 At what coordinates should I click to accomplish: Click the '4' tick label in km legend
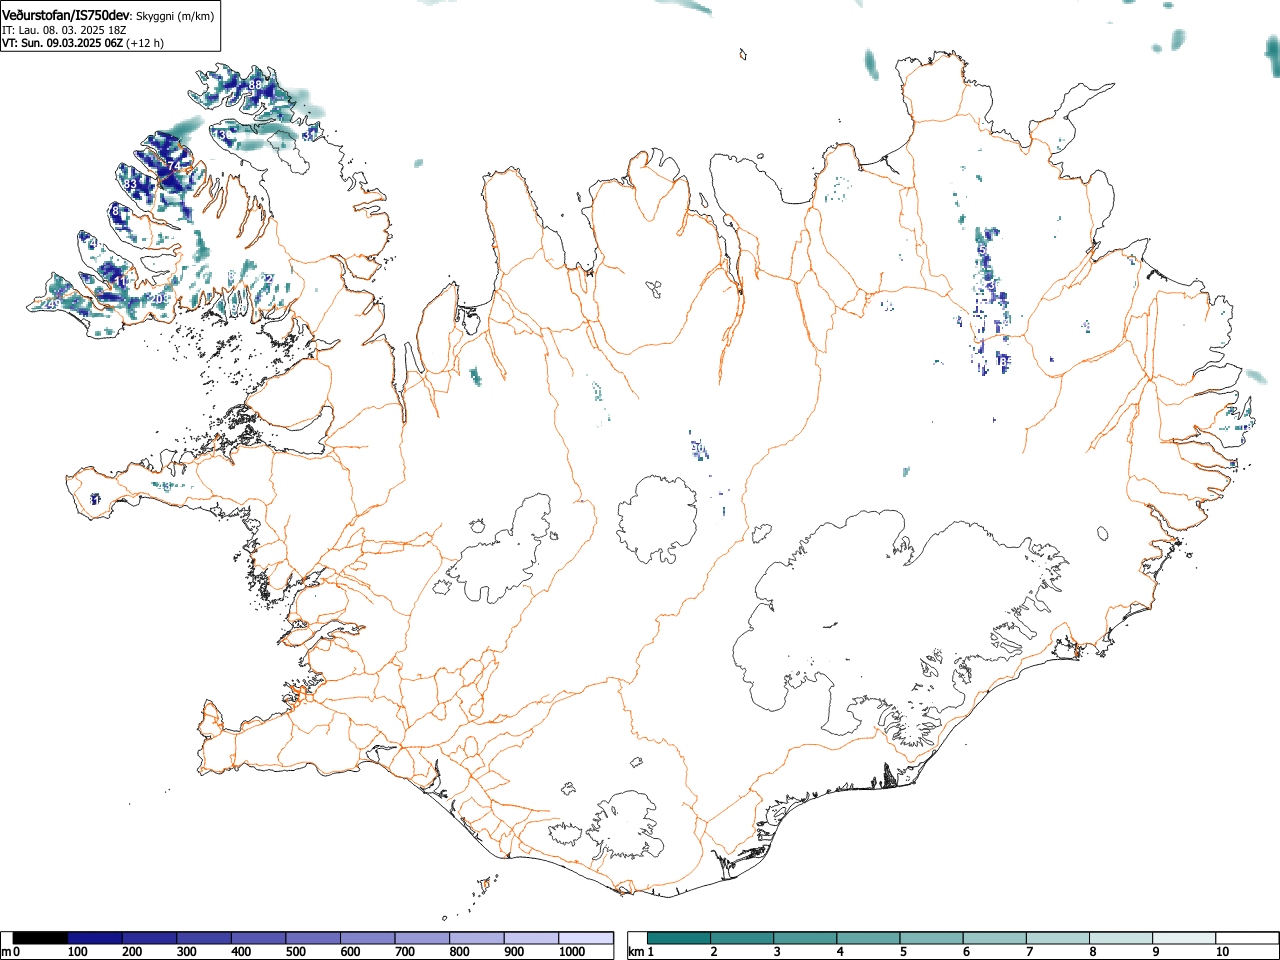click(x=839, y=952)
